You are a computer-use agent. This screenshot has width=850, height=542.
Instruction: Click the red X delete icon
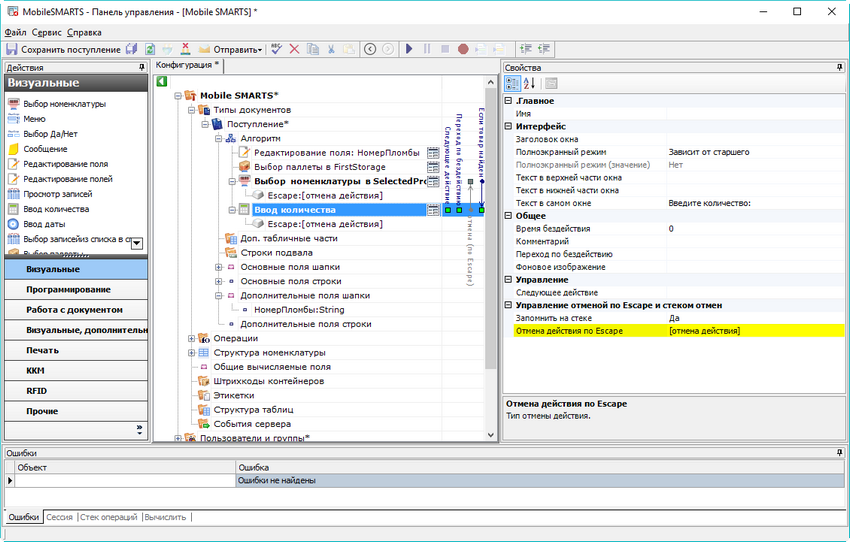click(294, 49)
